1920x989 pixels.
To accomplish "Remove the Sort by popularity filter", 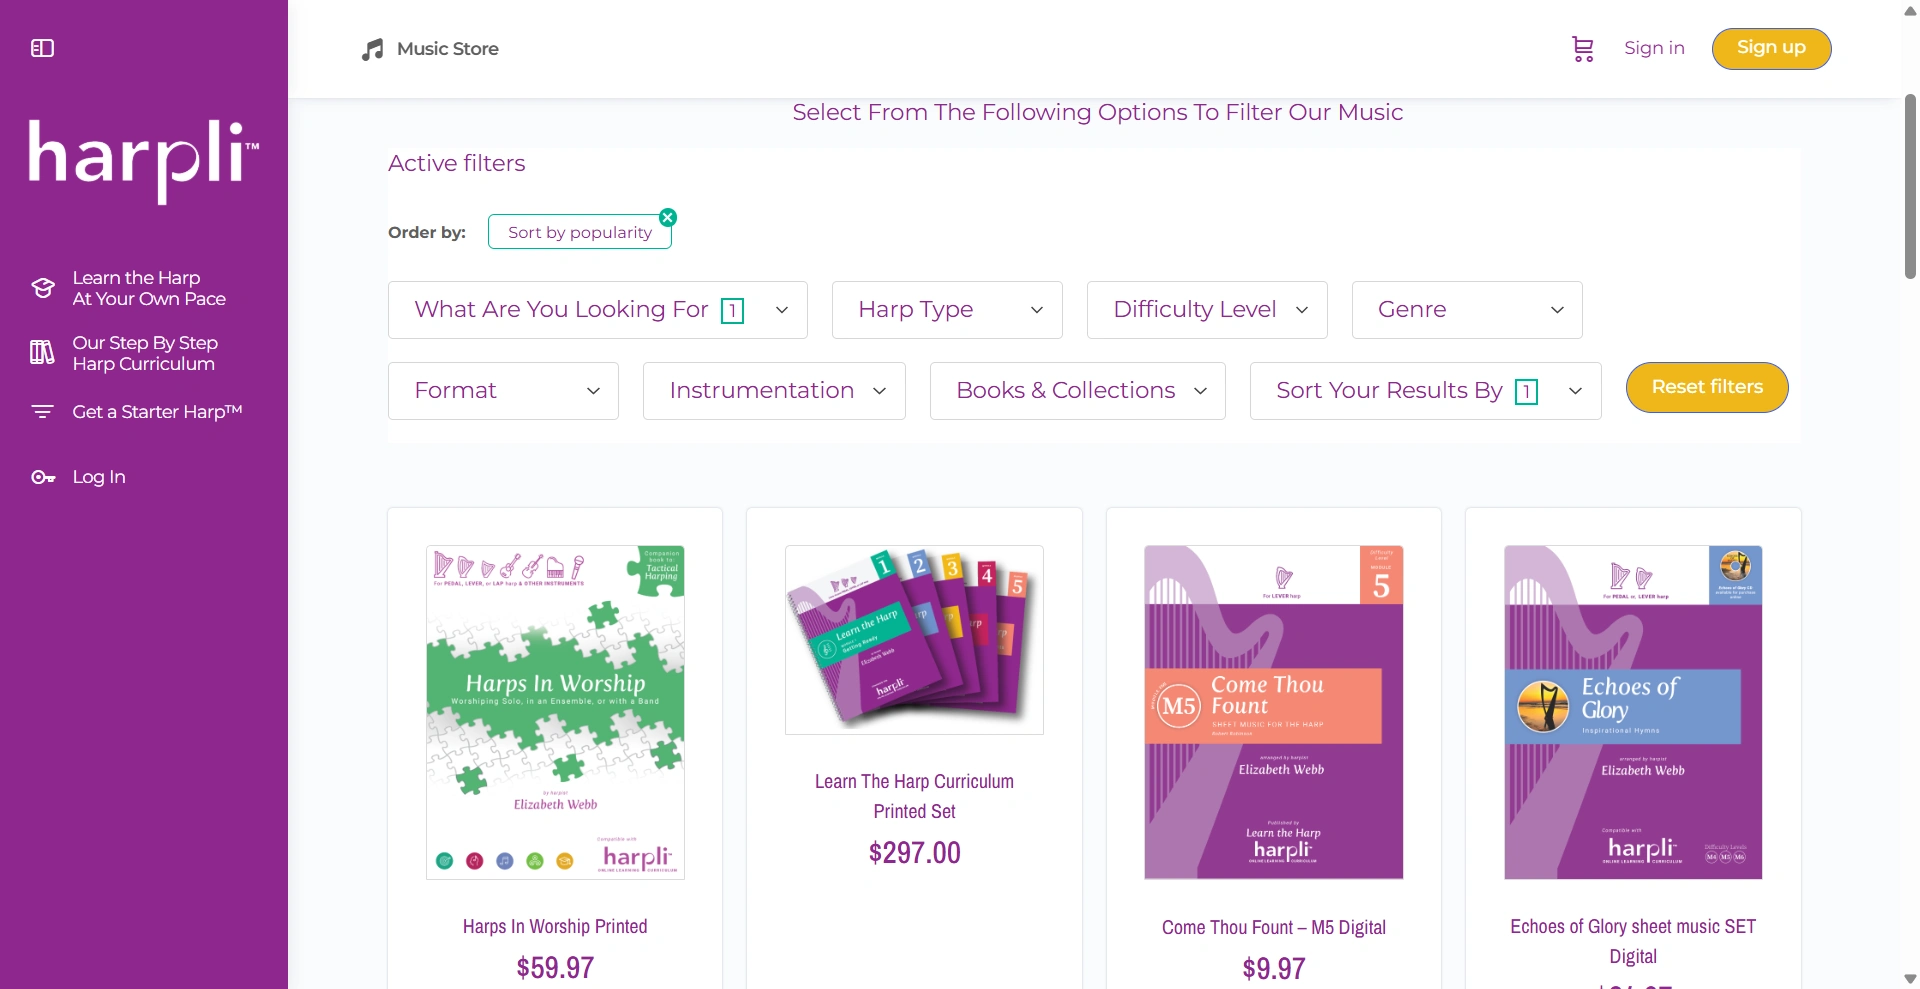I will [x=668, y=218].
